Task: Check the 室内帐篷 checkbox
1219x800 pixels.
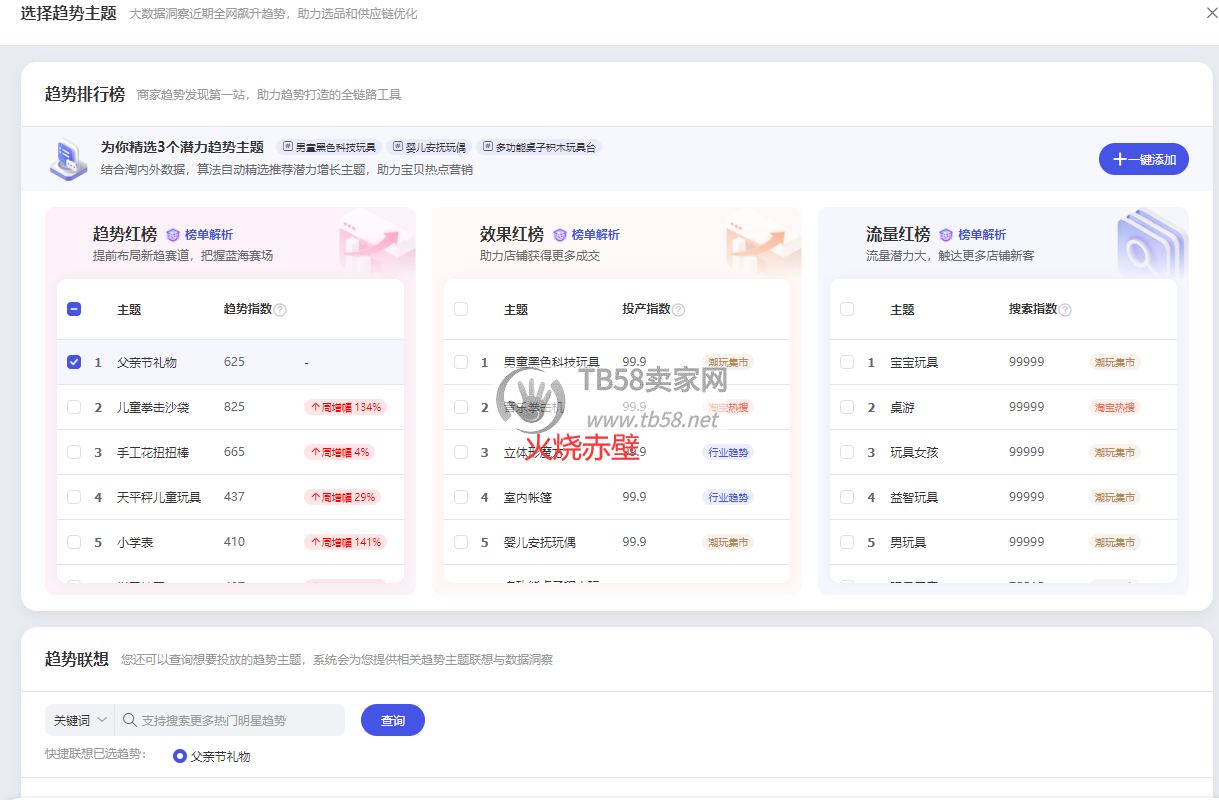Action: point(461,497)
